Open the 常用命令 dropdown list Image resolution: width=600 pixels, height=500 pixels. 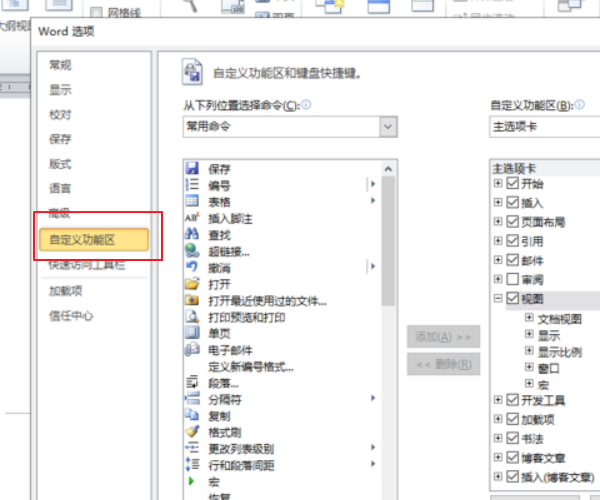coord(388,127)
